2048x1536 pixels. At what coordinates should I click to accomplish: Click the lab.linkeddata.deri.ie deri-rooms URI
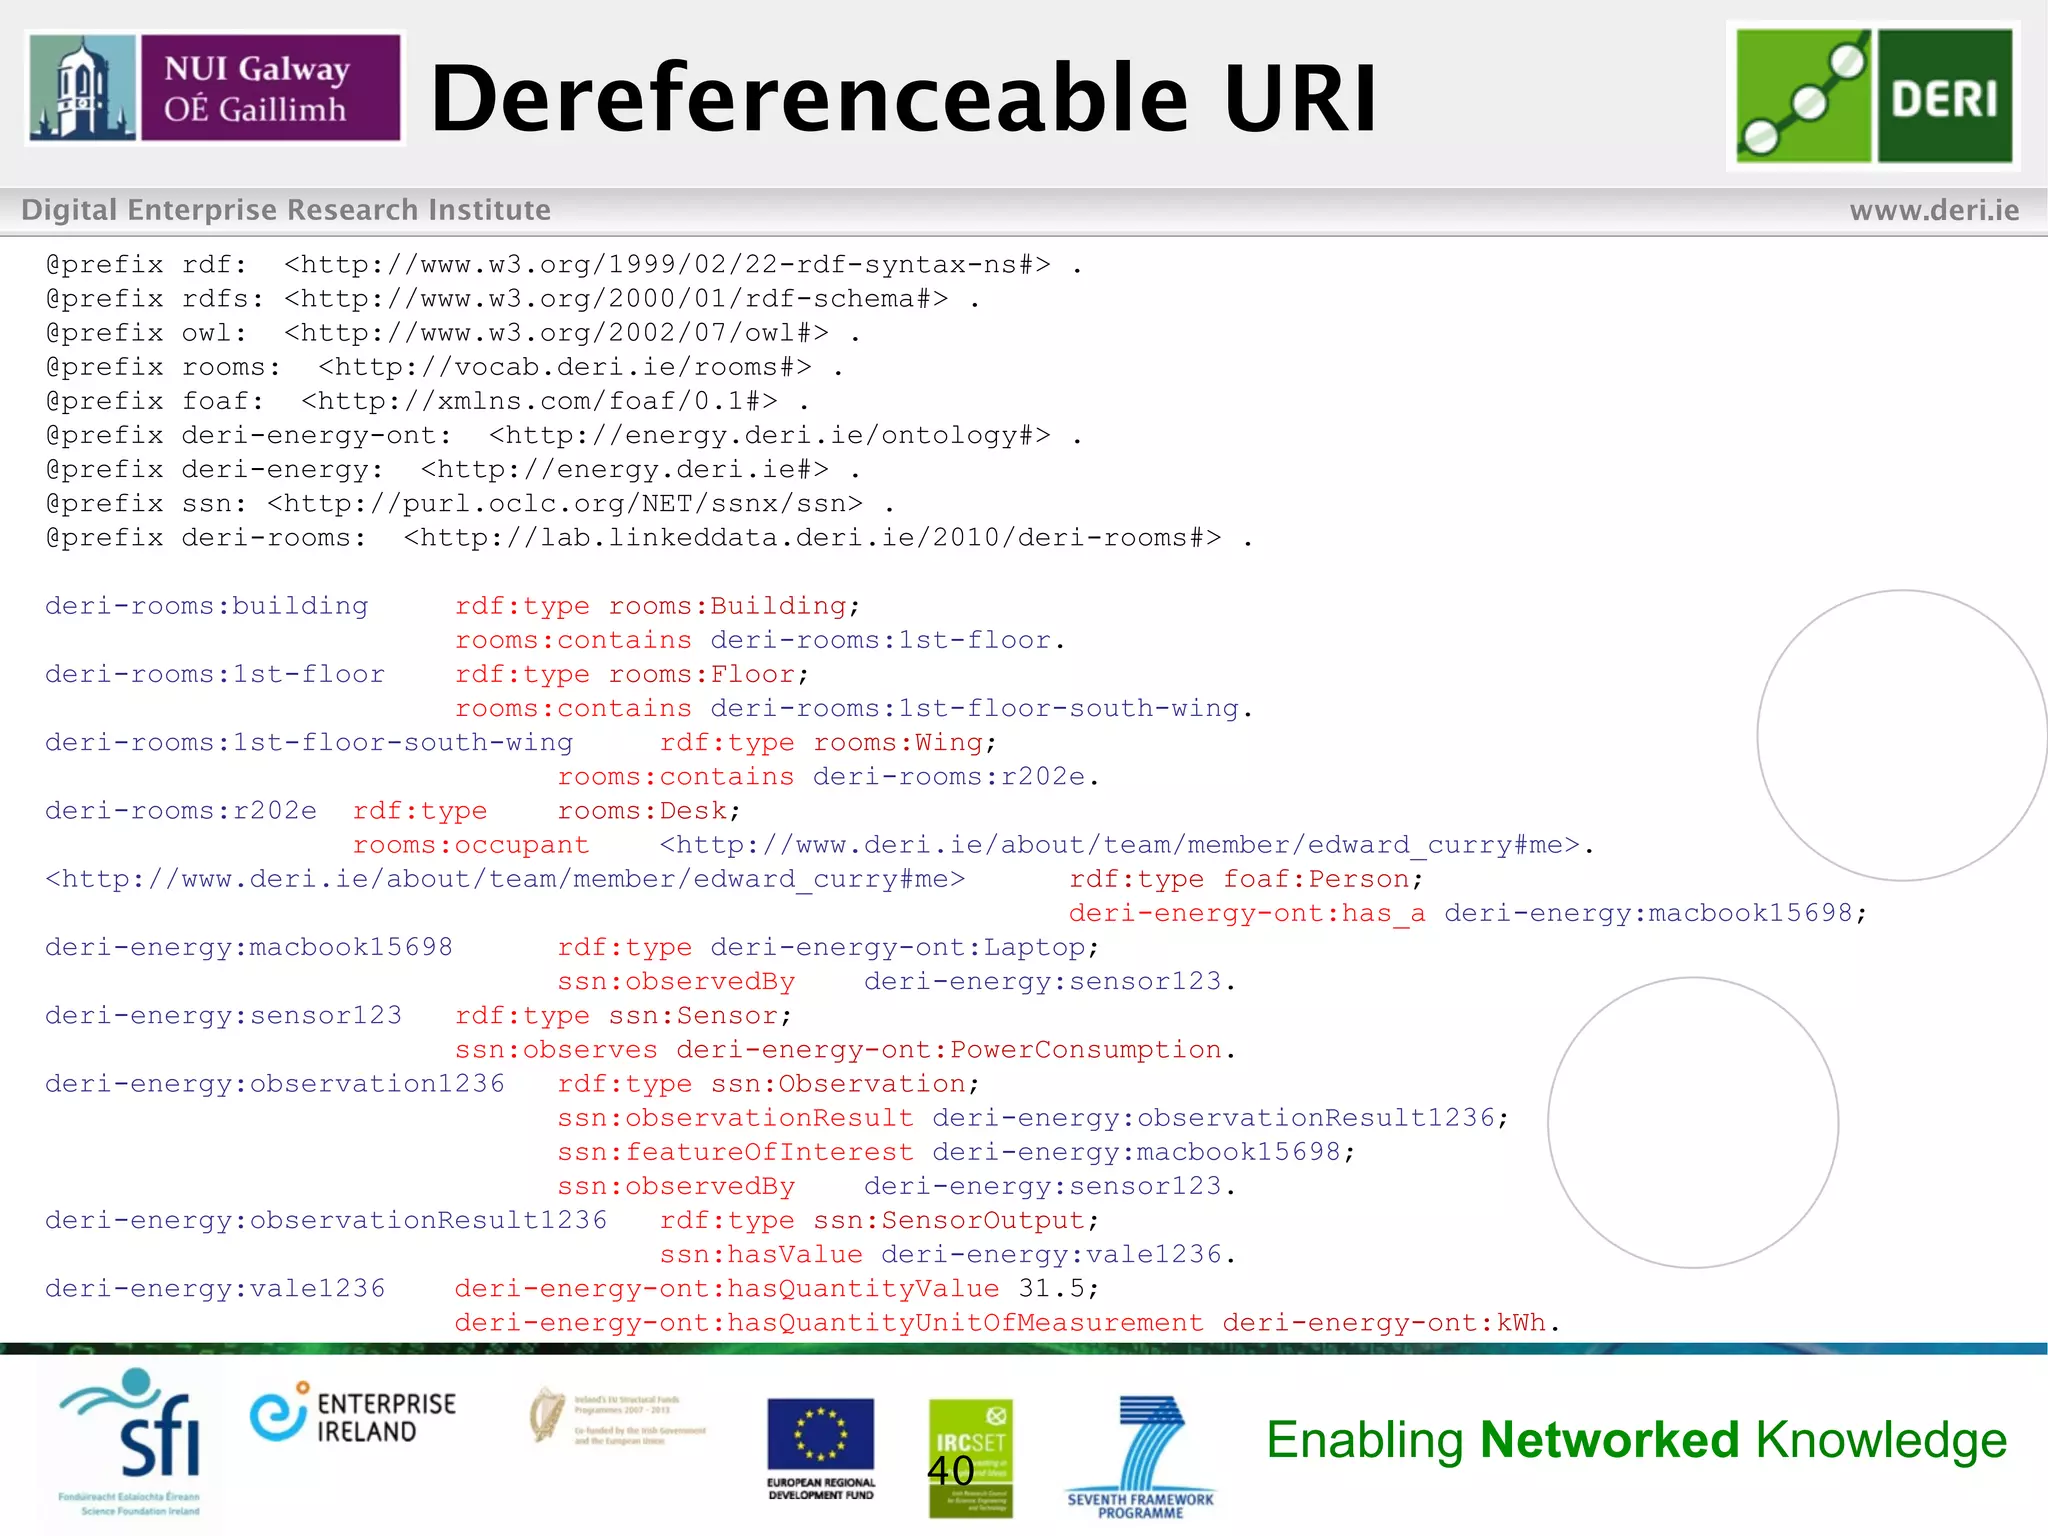coord(812,537)
